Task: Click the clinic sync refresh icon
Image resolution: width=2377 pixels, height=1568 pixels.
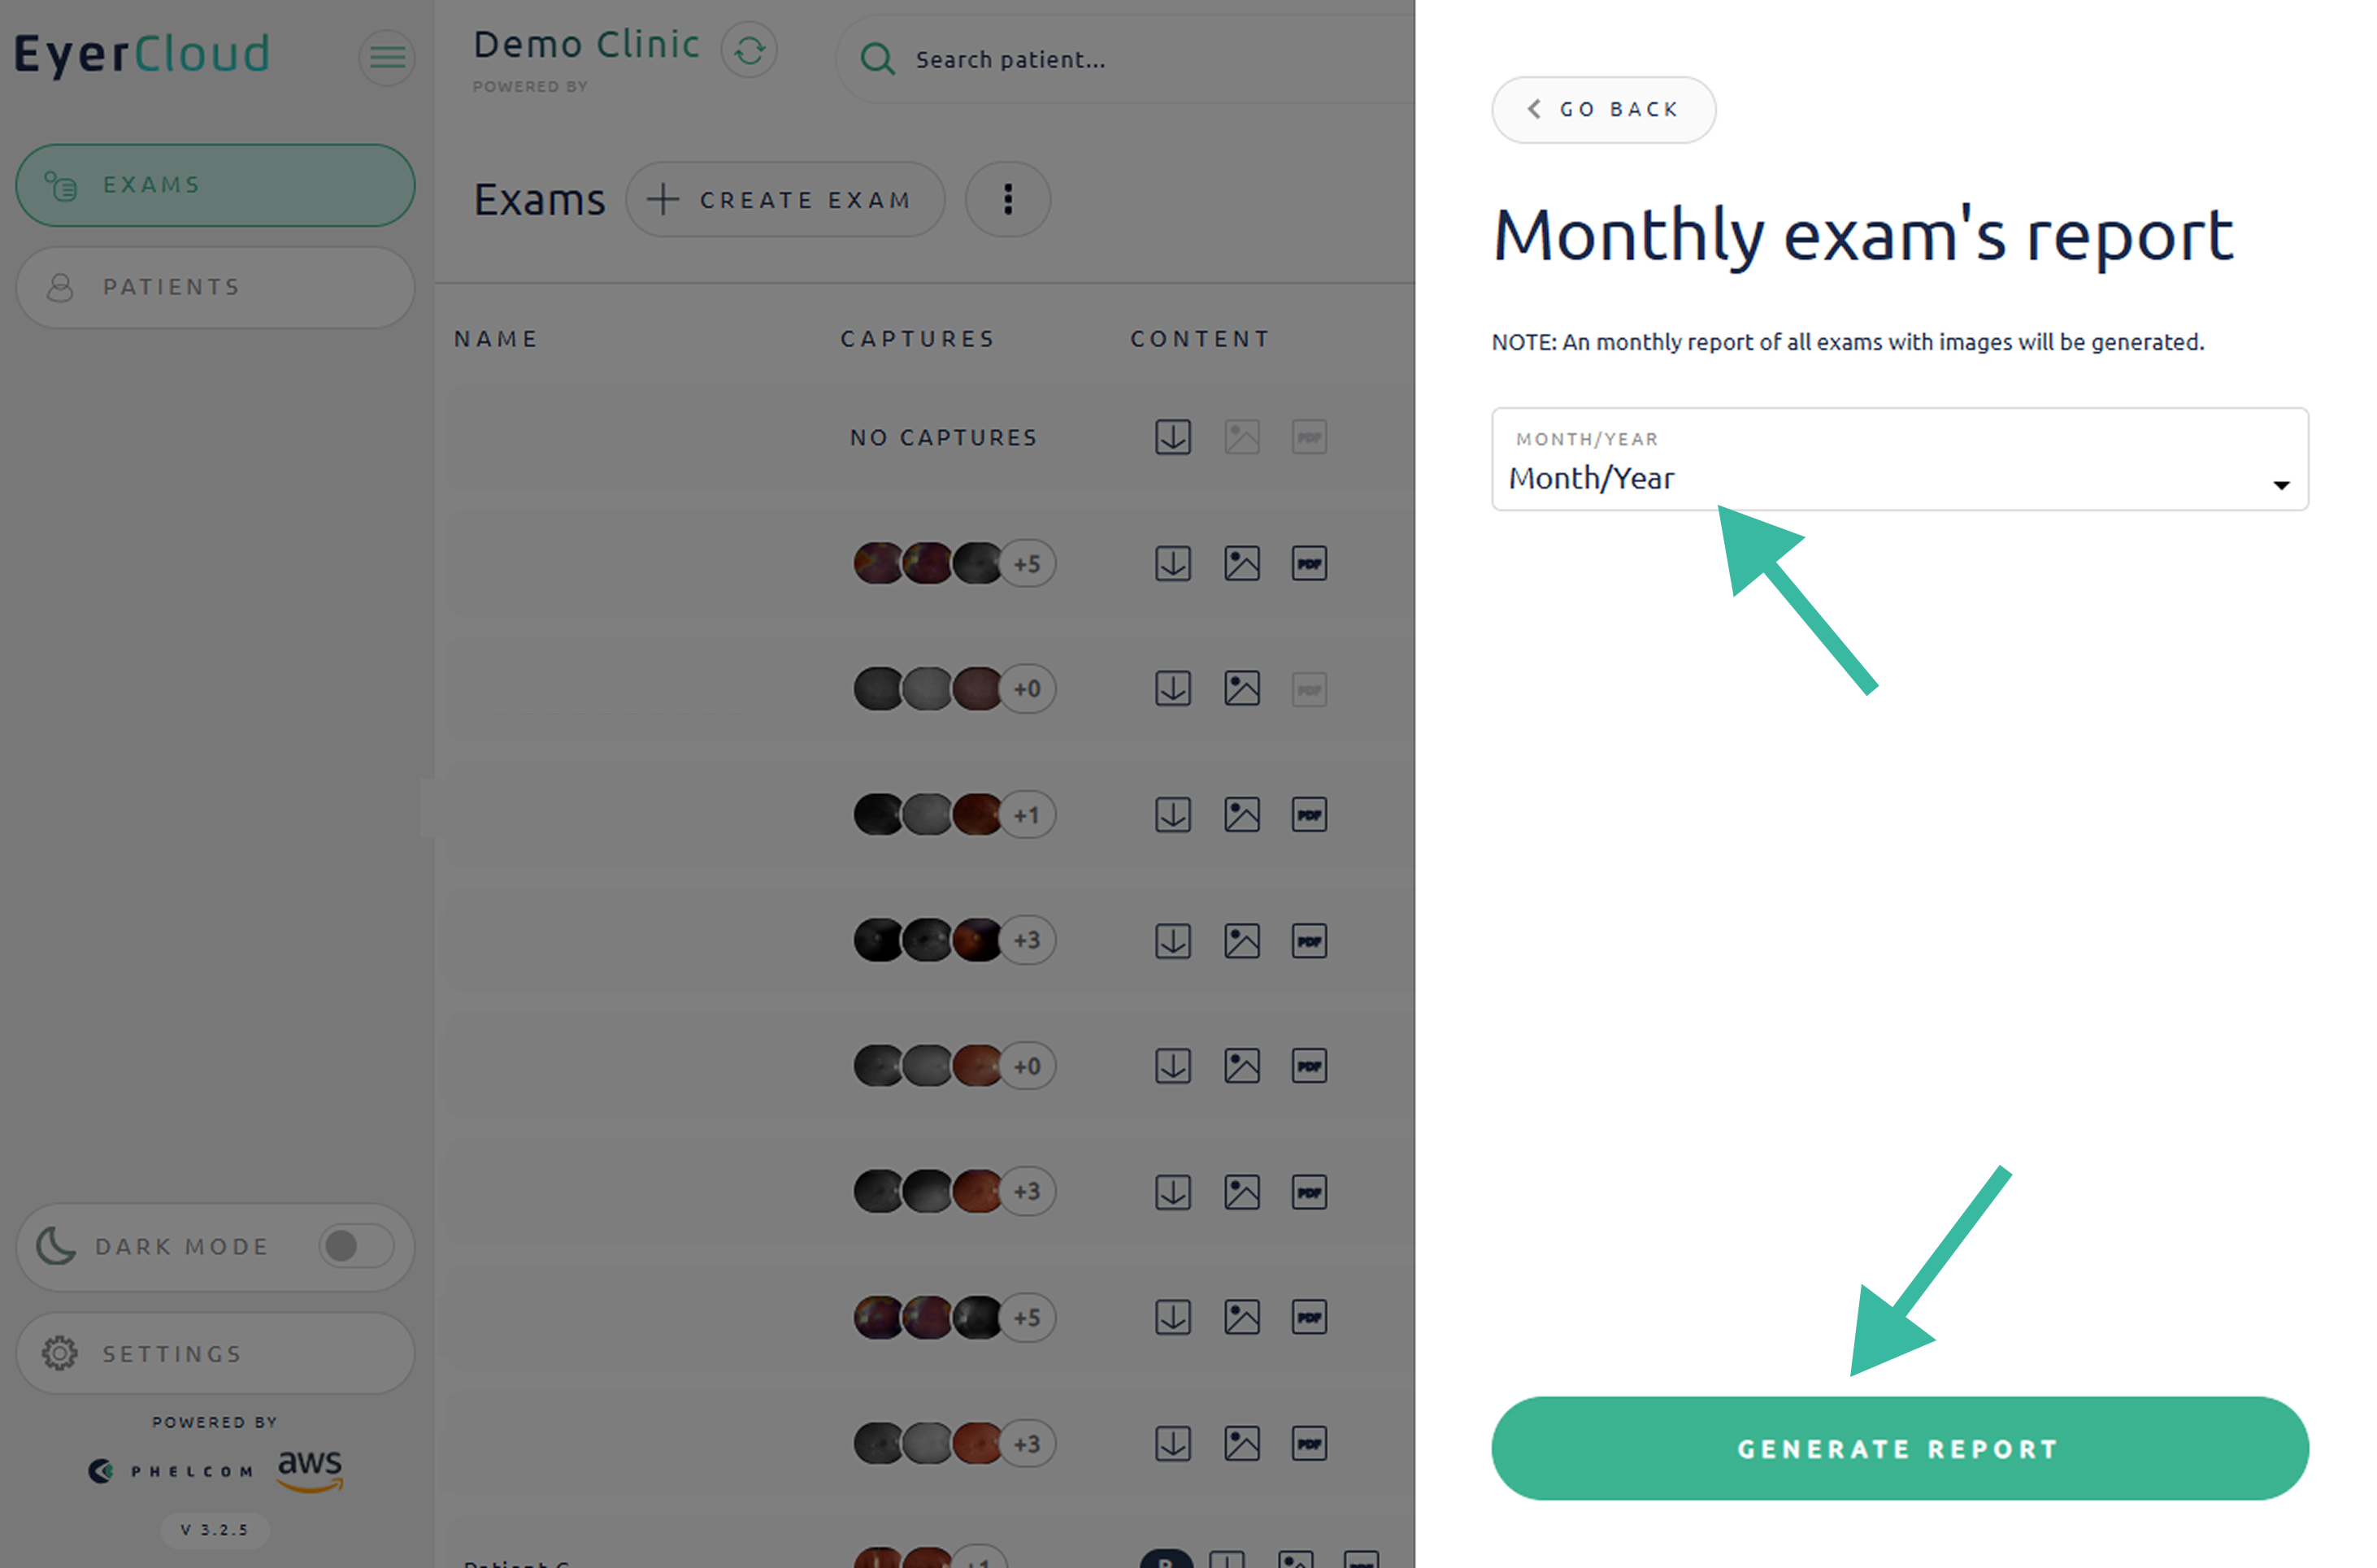Action: pyautogui.click(x=749, y=50)
